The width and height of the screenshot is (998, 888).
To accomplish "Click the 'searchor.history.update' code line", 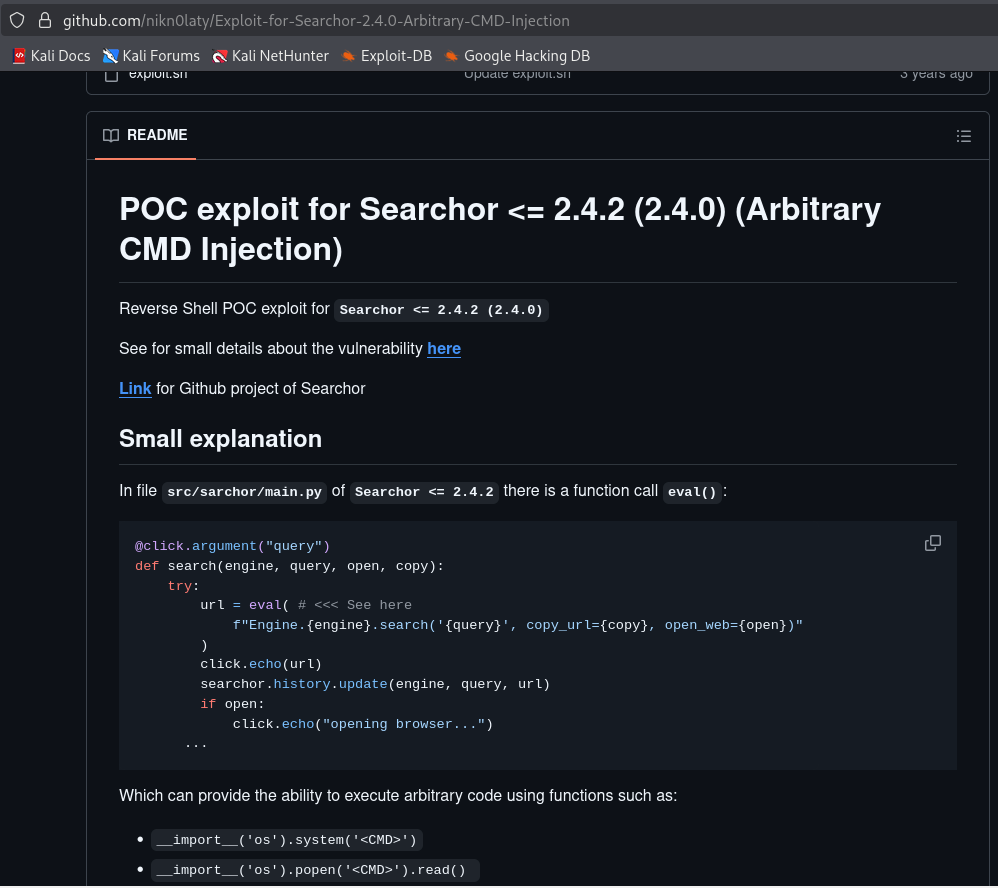I will click(x=375, y=684).
